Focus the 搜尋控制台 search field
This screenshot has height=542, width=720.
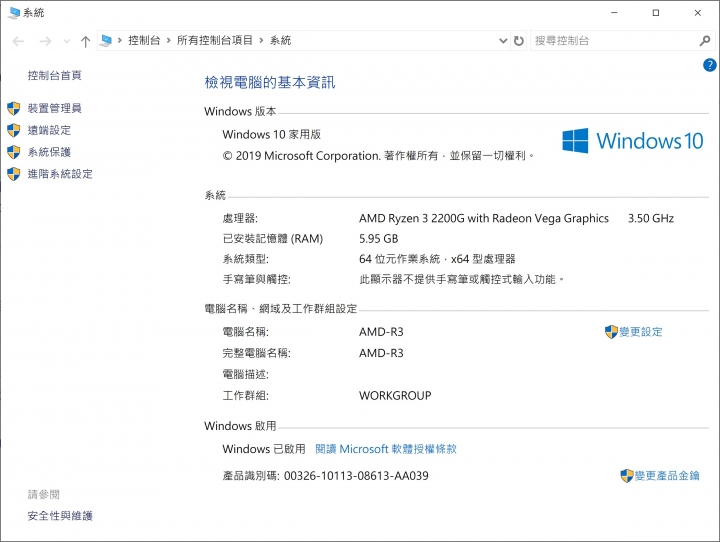(x=615, y=41)
